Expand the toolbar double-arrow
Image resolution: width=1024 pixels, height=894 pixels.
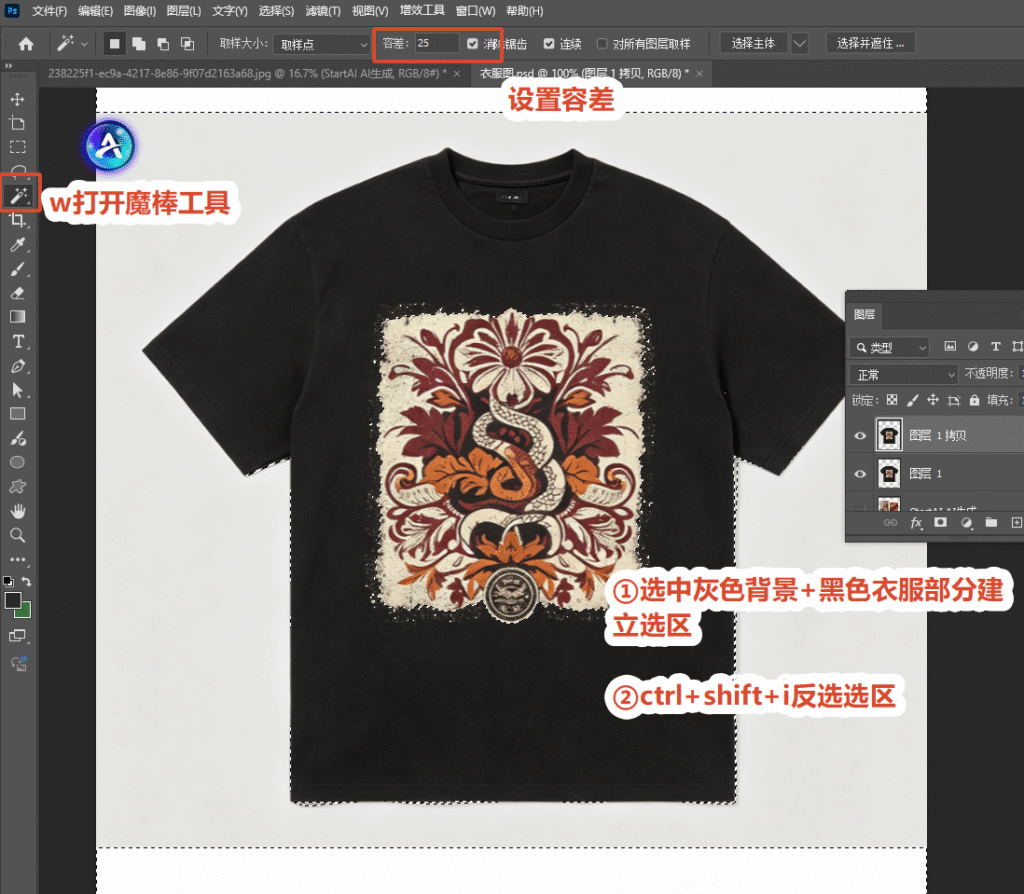[8, 66]
